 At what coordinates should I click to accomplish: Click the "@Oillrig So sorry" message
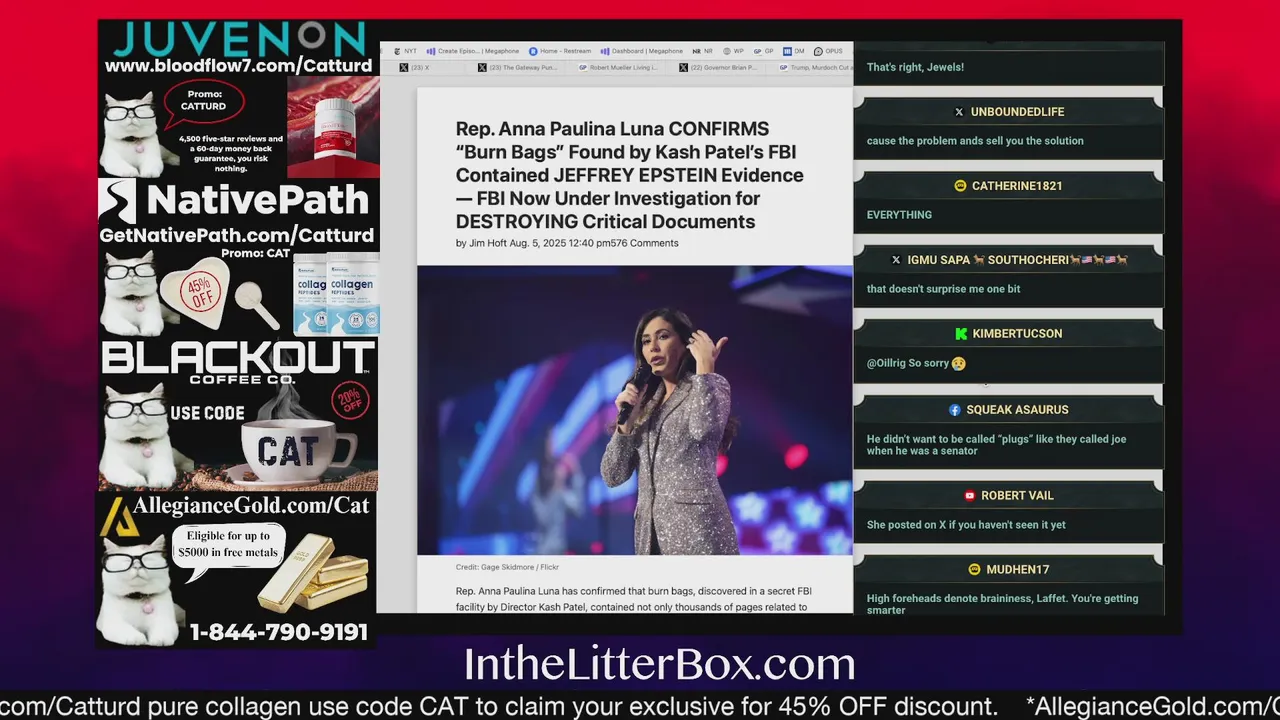point(915,363)
